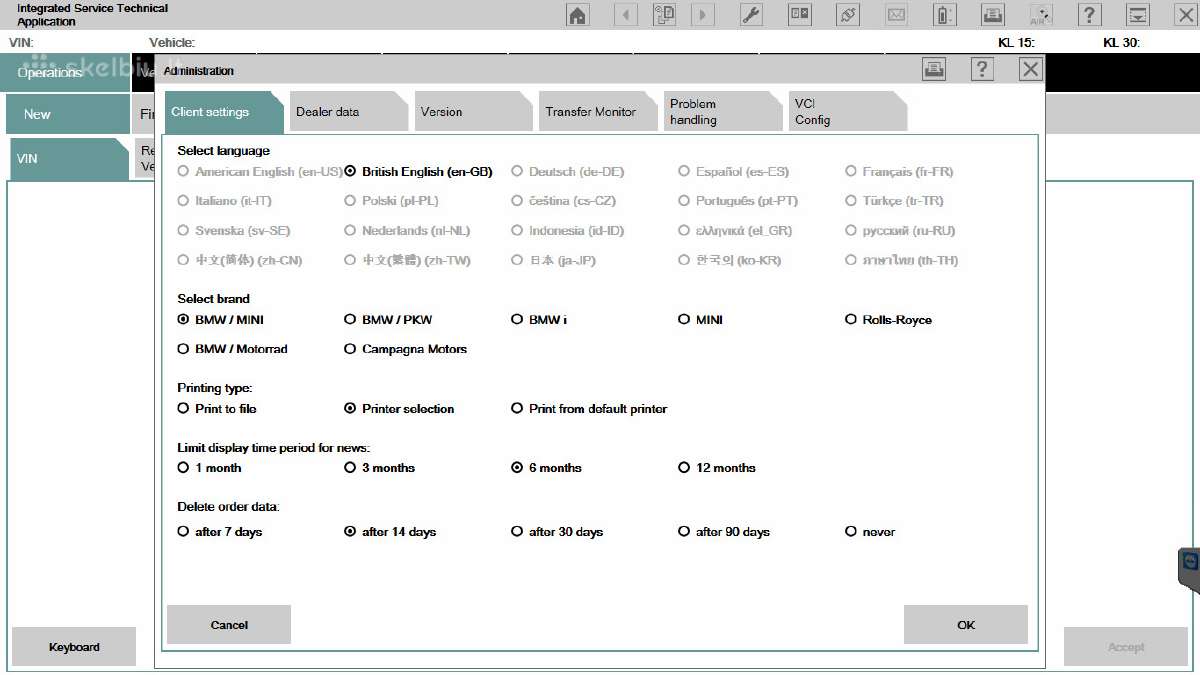Open the Dealer data tab
This screenshot has height=675, width=1200.
348,112
